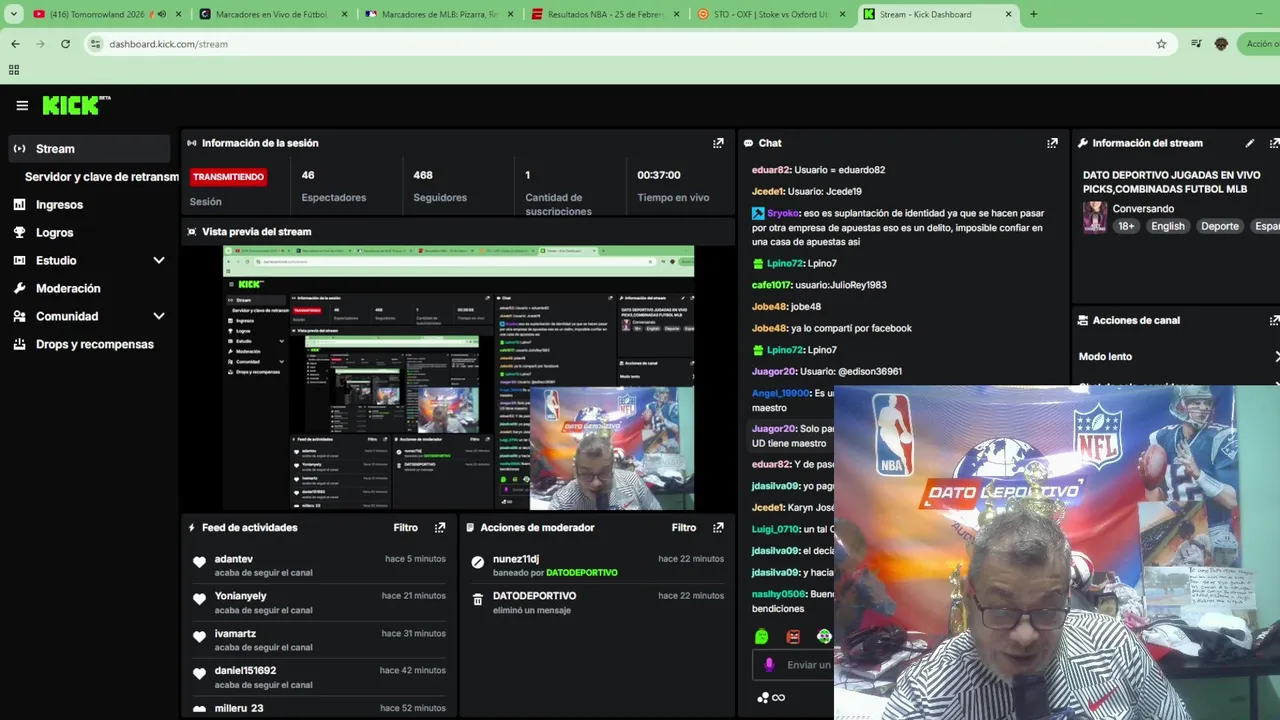Viewport: 1280px width, 720px height.
Task: Click username Sryoko in chat
Action: [x=783, y=213]
